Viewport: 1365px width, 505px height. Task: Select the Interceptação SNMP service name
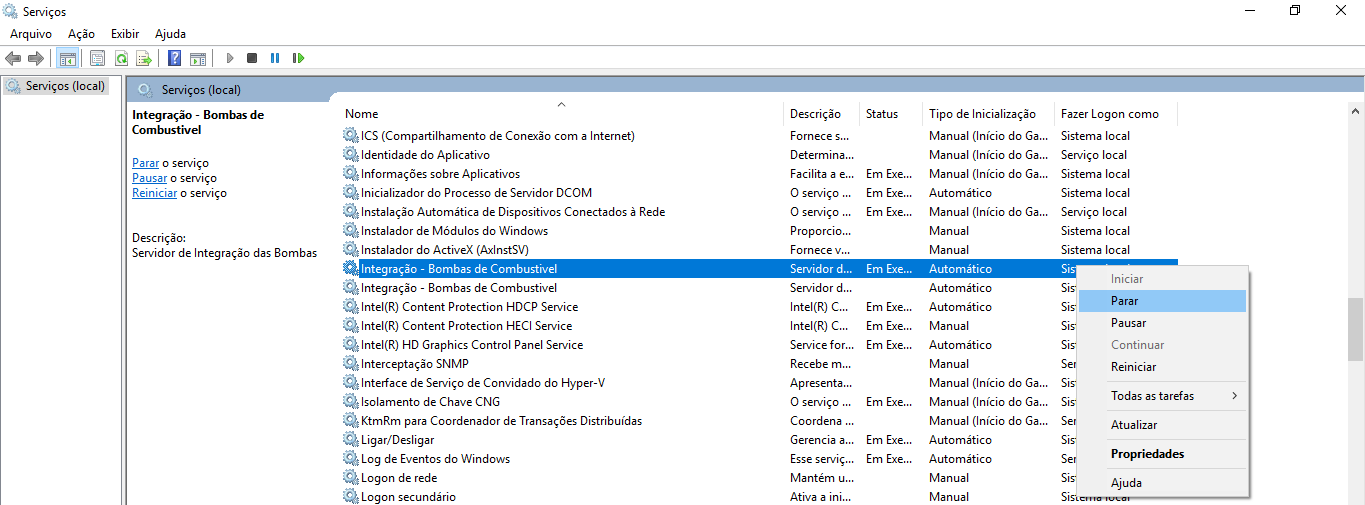414,363
